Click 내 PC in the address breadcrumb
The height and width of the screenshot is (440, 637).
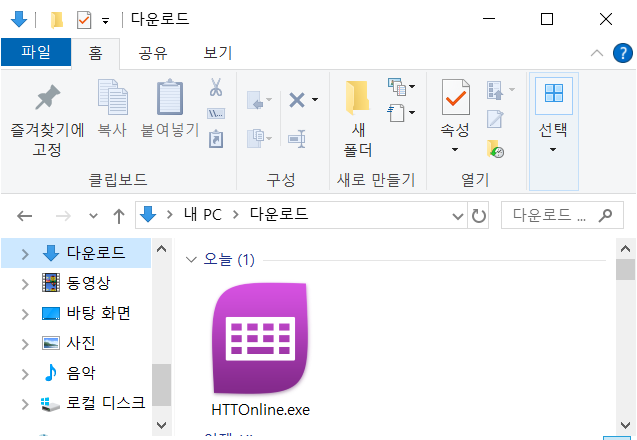tap(203, 215)
